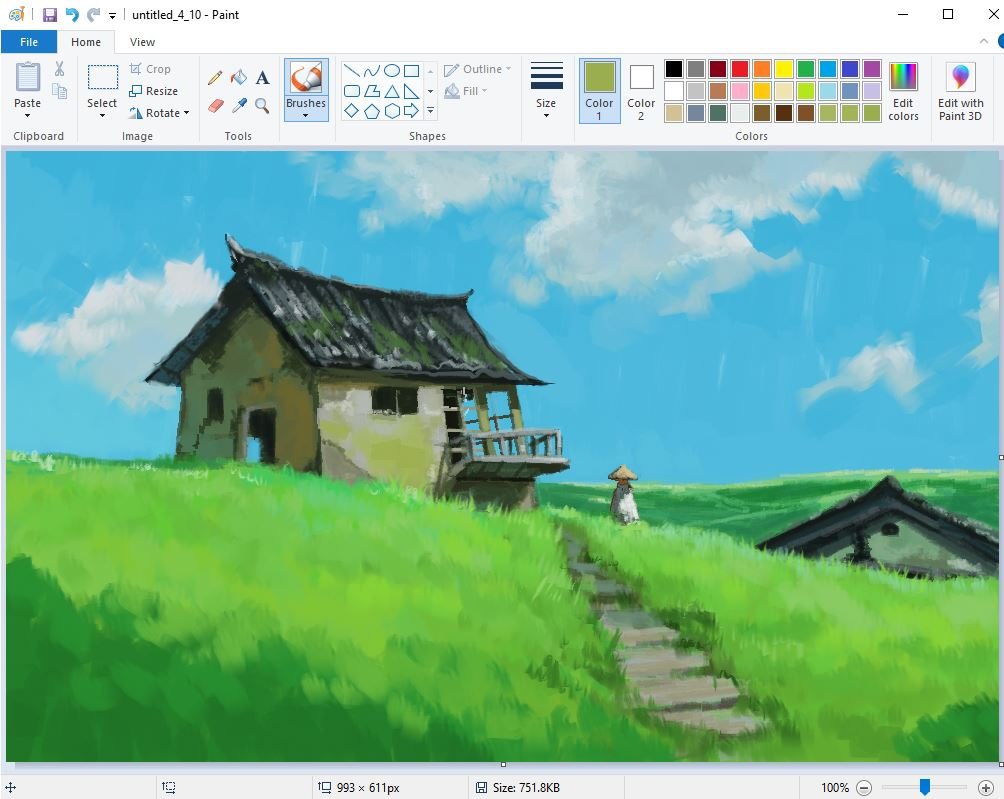Choose the Line shape
The width and height of the screenshot is (1004, 799).
tap(352, 70)
